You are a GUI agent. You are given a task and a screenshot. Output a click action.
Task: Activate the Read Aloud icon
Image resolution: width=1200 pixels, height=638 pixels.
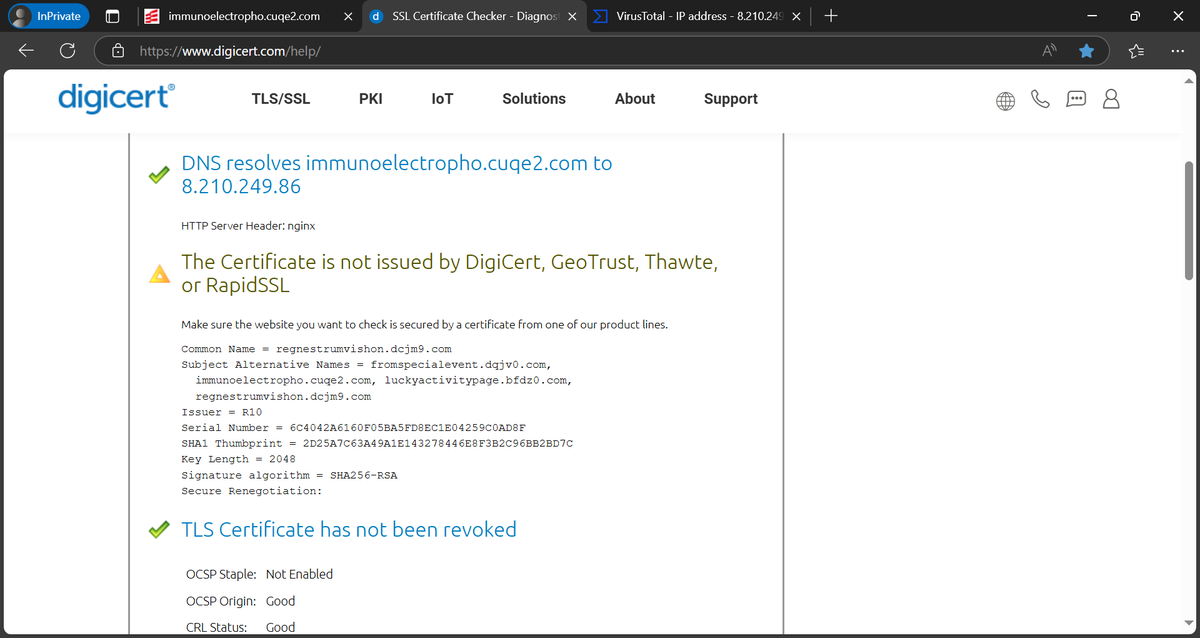[x=1050, y=50]
